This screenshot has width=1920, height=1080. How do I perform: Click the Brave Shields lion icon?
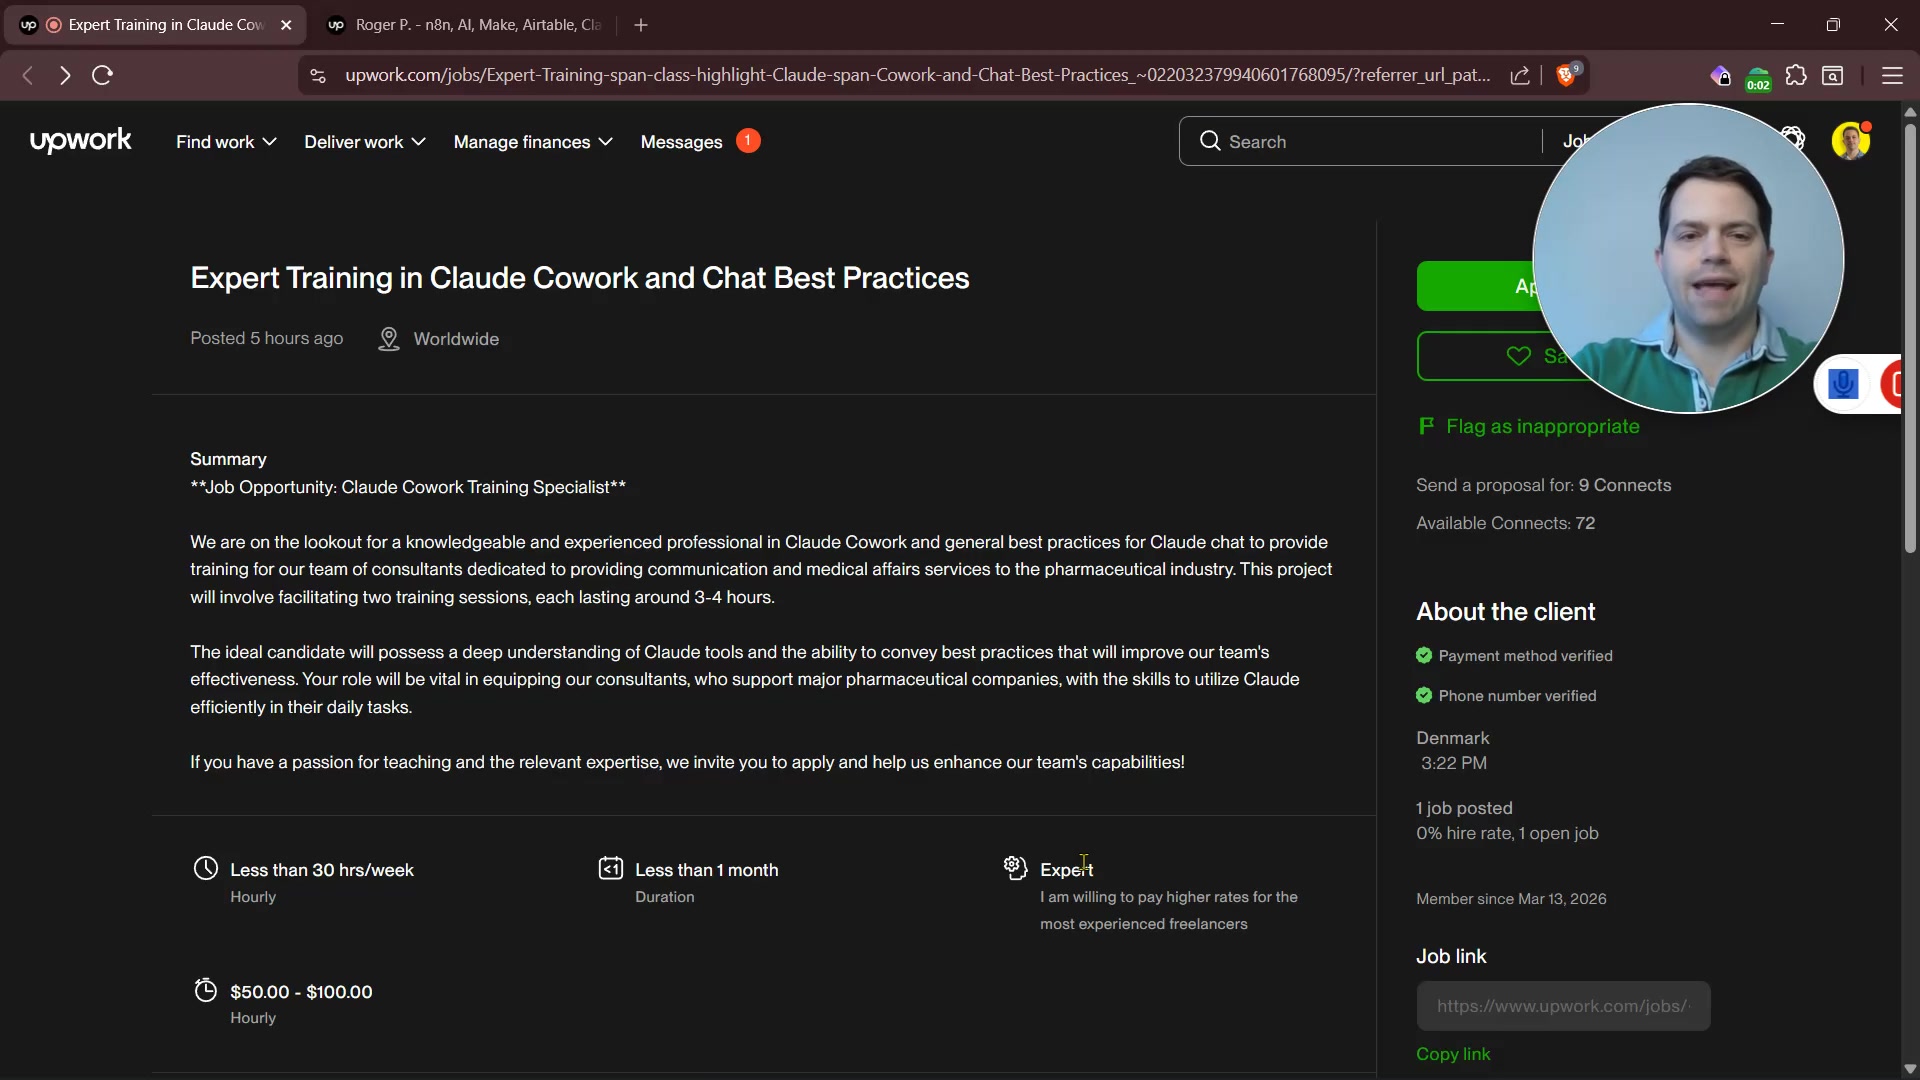click(1566, 76)
